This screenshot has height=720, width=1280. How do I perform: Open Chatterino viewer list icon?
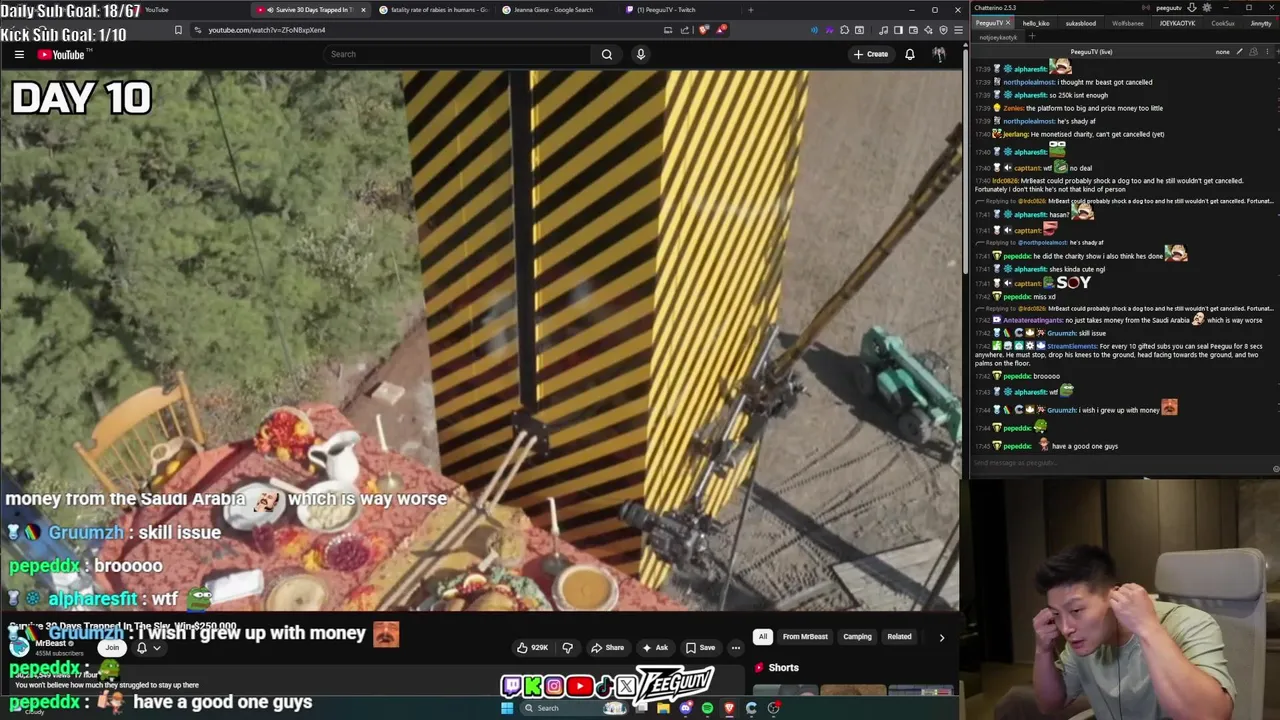tap(1253, 52)
